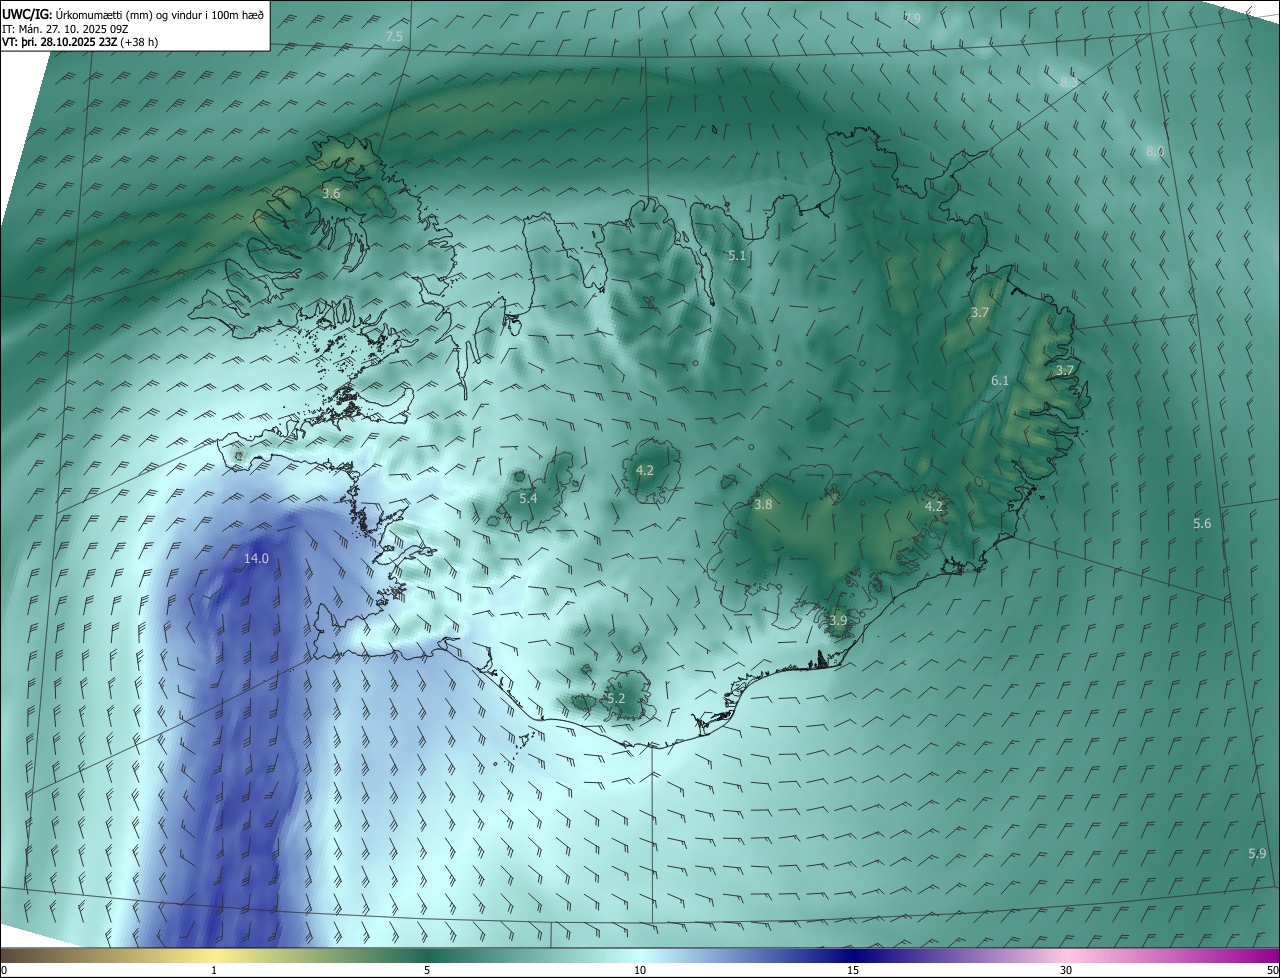The width and height of the screenshot is (1280, 978).
Task: Click the 6.1 value label
Action: pos(1000,380)
